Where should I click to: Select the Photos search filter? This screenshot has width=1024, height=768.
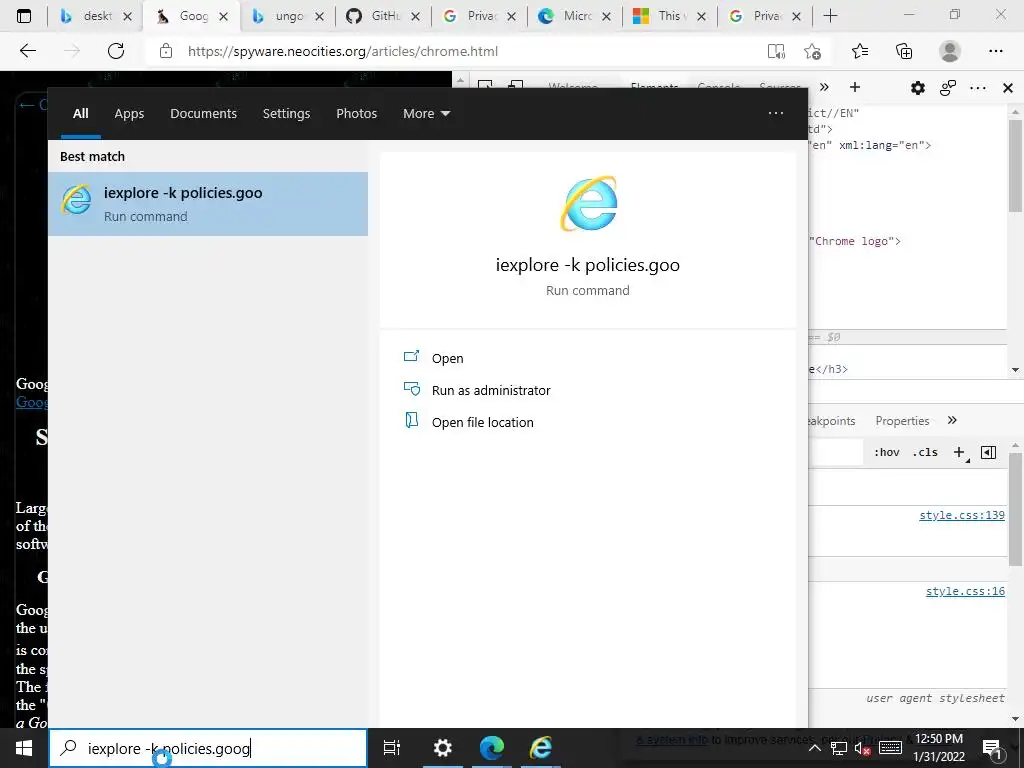pyautogui.click(x=357, y=114)
